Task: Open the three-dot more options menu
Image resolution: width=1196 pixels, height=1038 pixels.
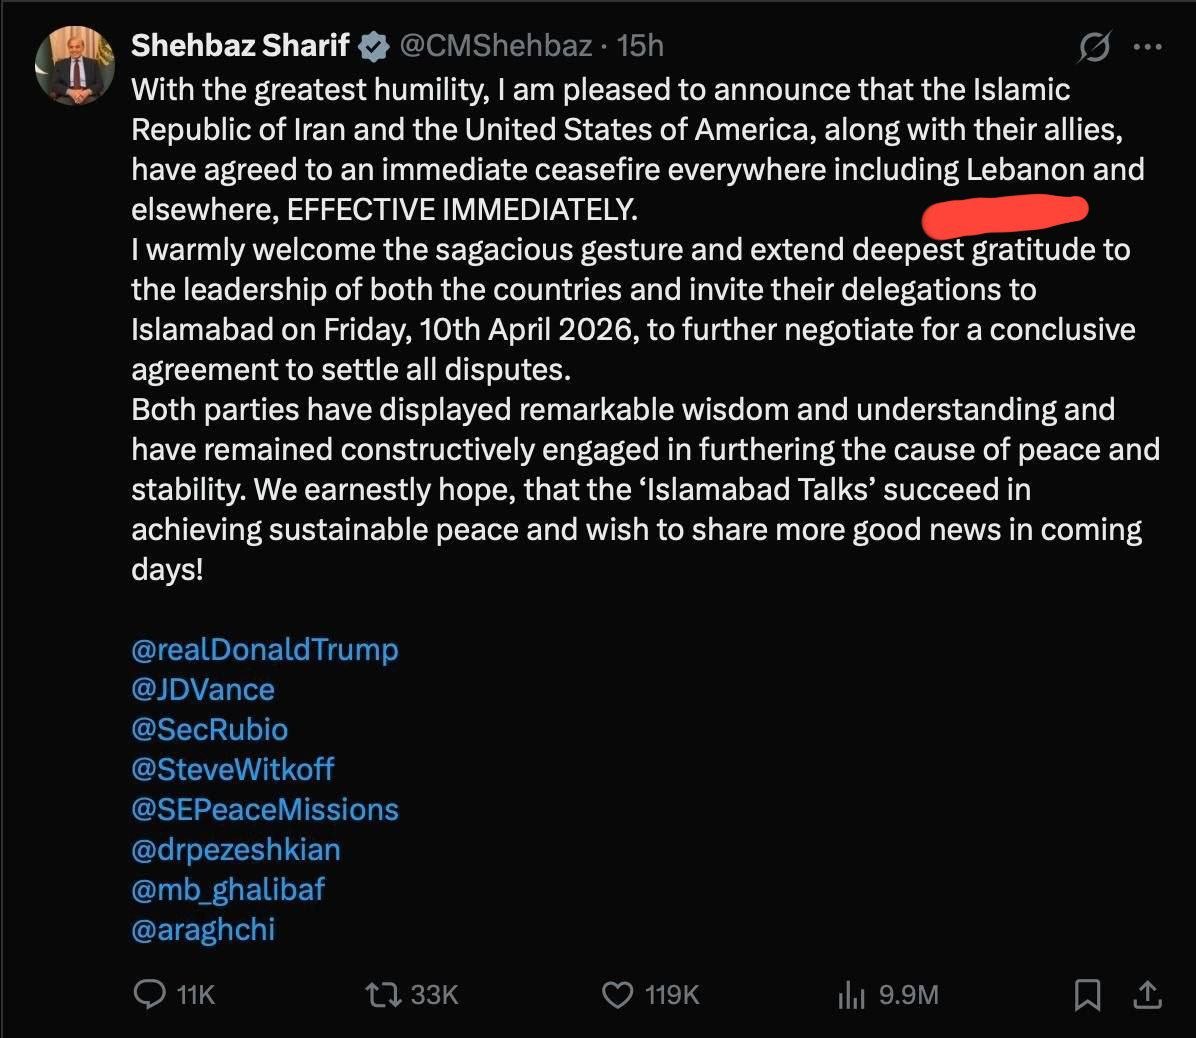Action: (x=1147, y=47)
